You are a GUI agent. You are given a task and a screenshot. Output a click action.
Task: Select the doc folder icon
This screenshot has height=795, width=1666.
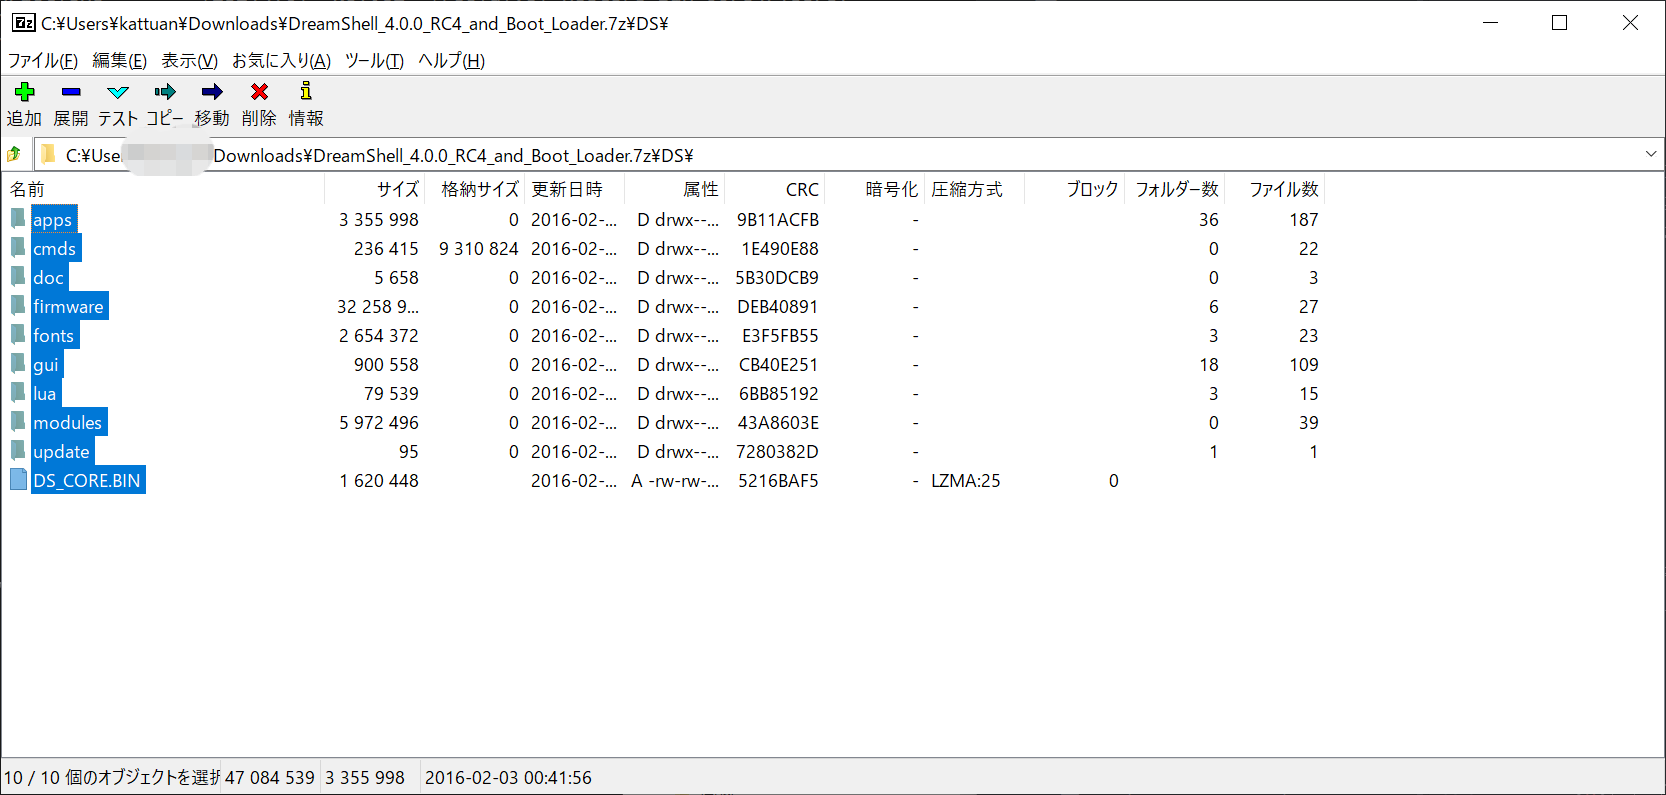tap(18, 277)
